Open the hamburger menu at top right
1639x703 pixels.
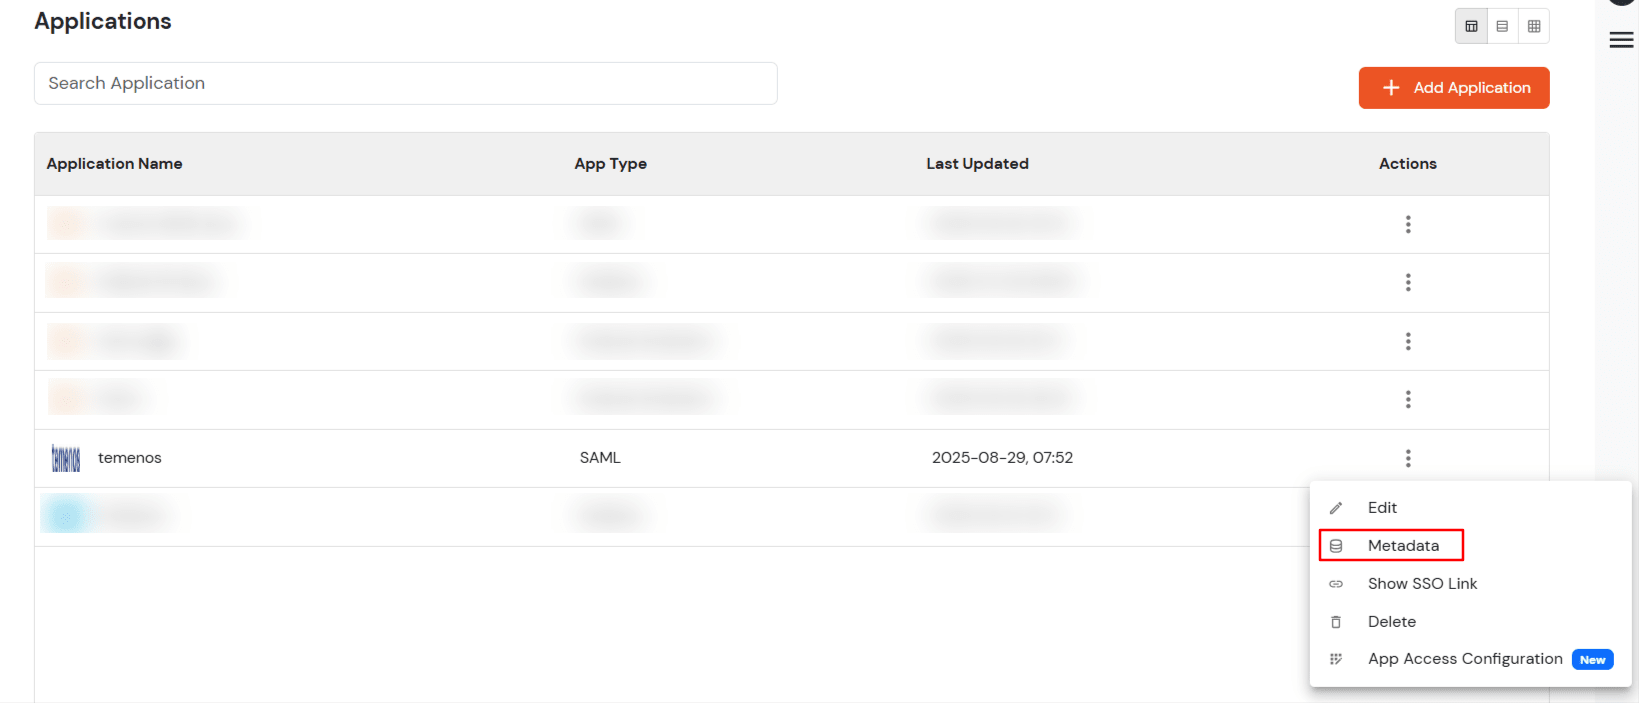pyautogui.click(x=1622, y=40)
